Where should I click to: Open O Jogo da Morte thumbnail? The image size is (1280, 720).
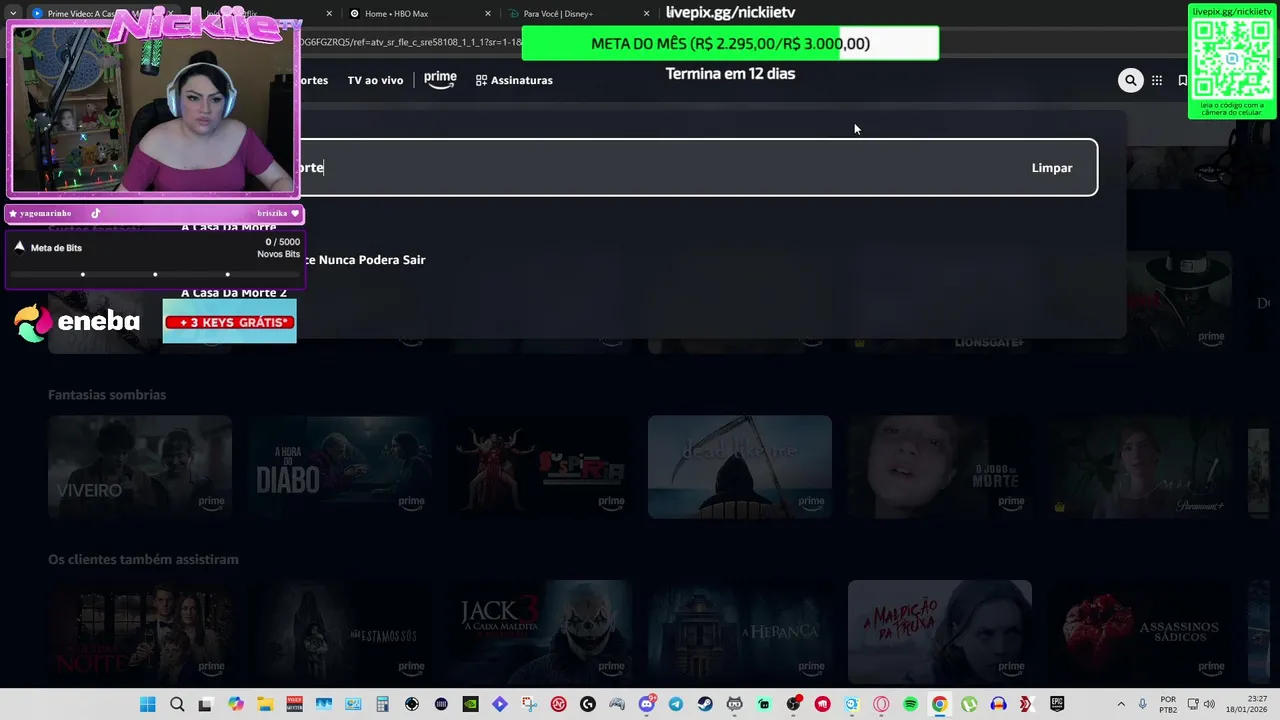pyautogui.click(x=940, y=467)
